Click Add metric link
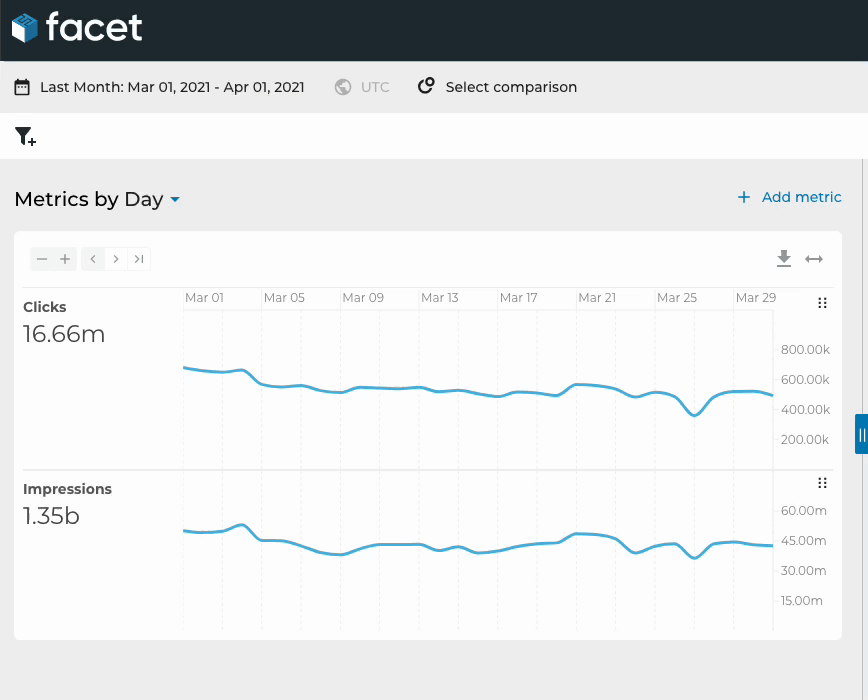Viewport: 868px width, 700px height. (x=789, y=197)
